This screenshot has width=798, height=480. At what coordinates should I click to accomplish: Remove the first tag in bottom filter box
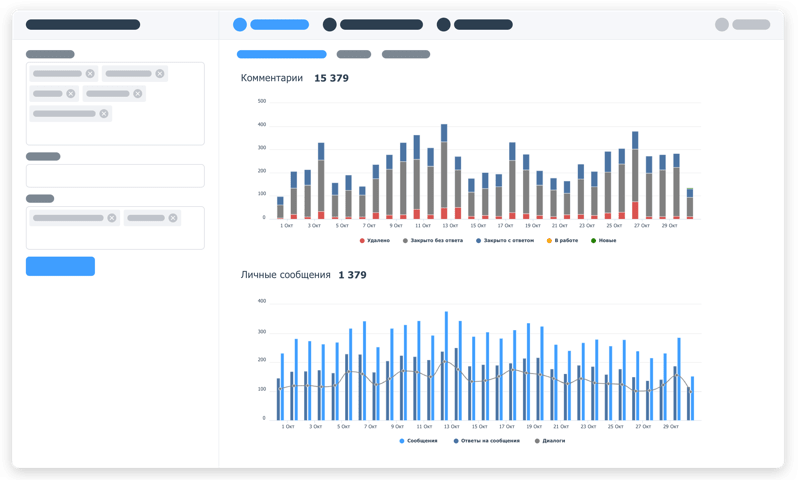click(x=112, y=218)
